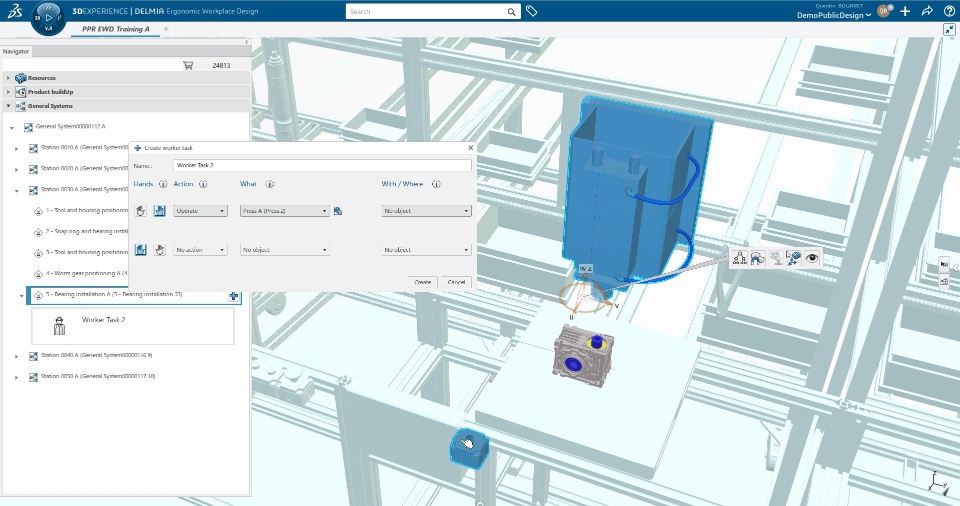
Task: Open the Operate action dropdown
Action: point(200,211)
